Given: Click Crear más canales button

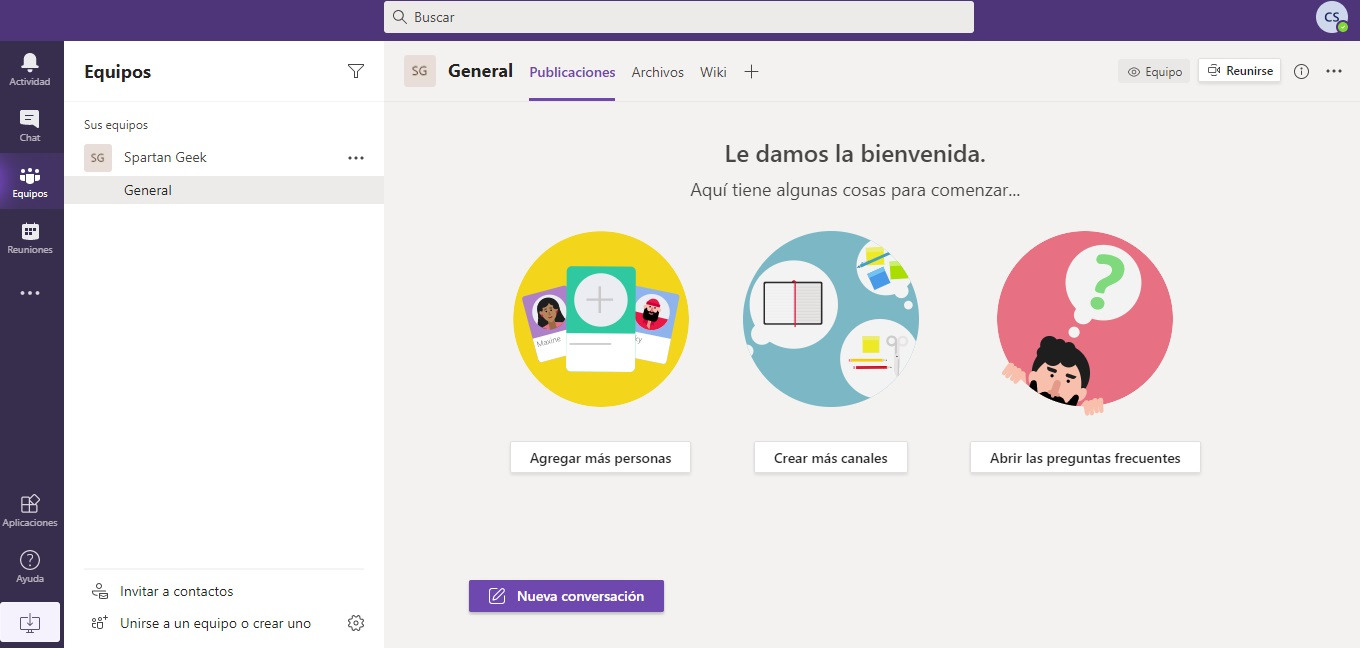Looking at the screenshot, I should coord(830,458).
